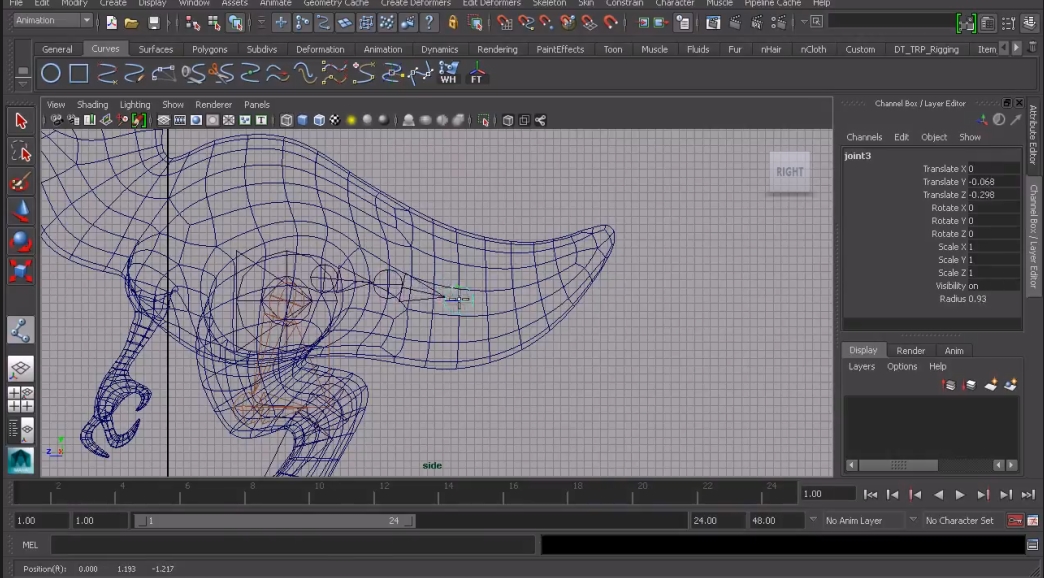Screen dimensions: 1044x578
Task: Click the Save Scene icon
Action: click(x=153, y=22)
